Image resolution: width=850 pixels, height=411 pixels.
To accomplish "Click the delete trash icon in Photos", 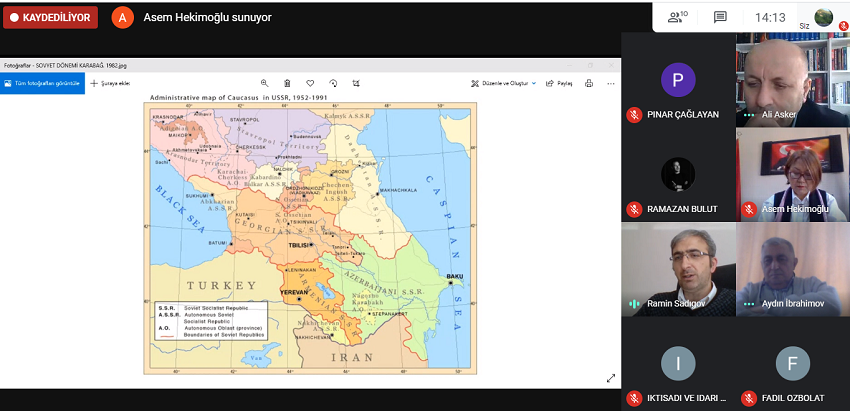I will click(x=287, y=83).
